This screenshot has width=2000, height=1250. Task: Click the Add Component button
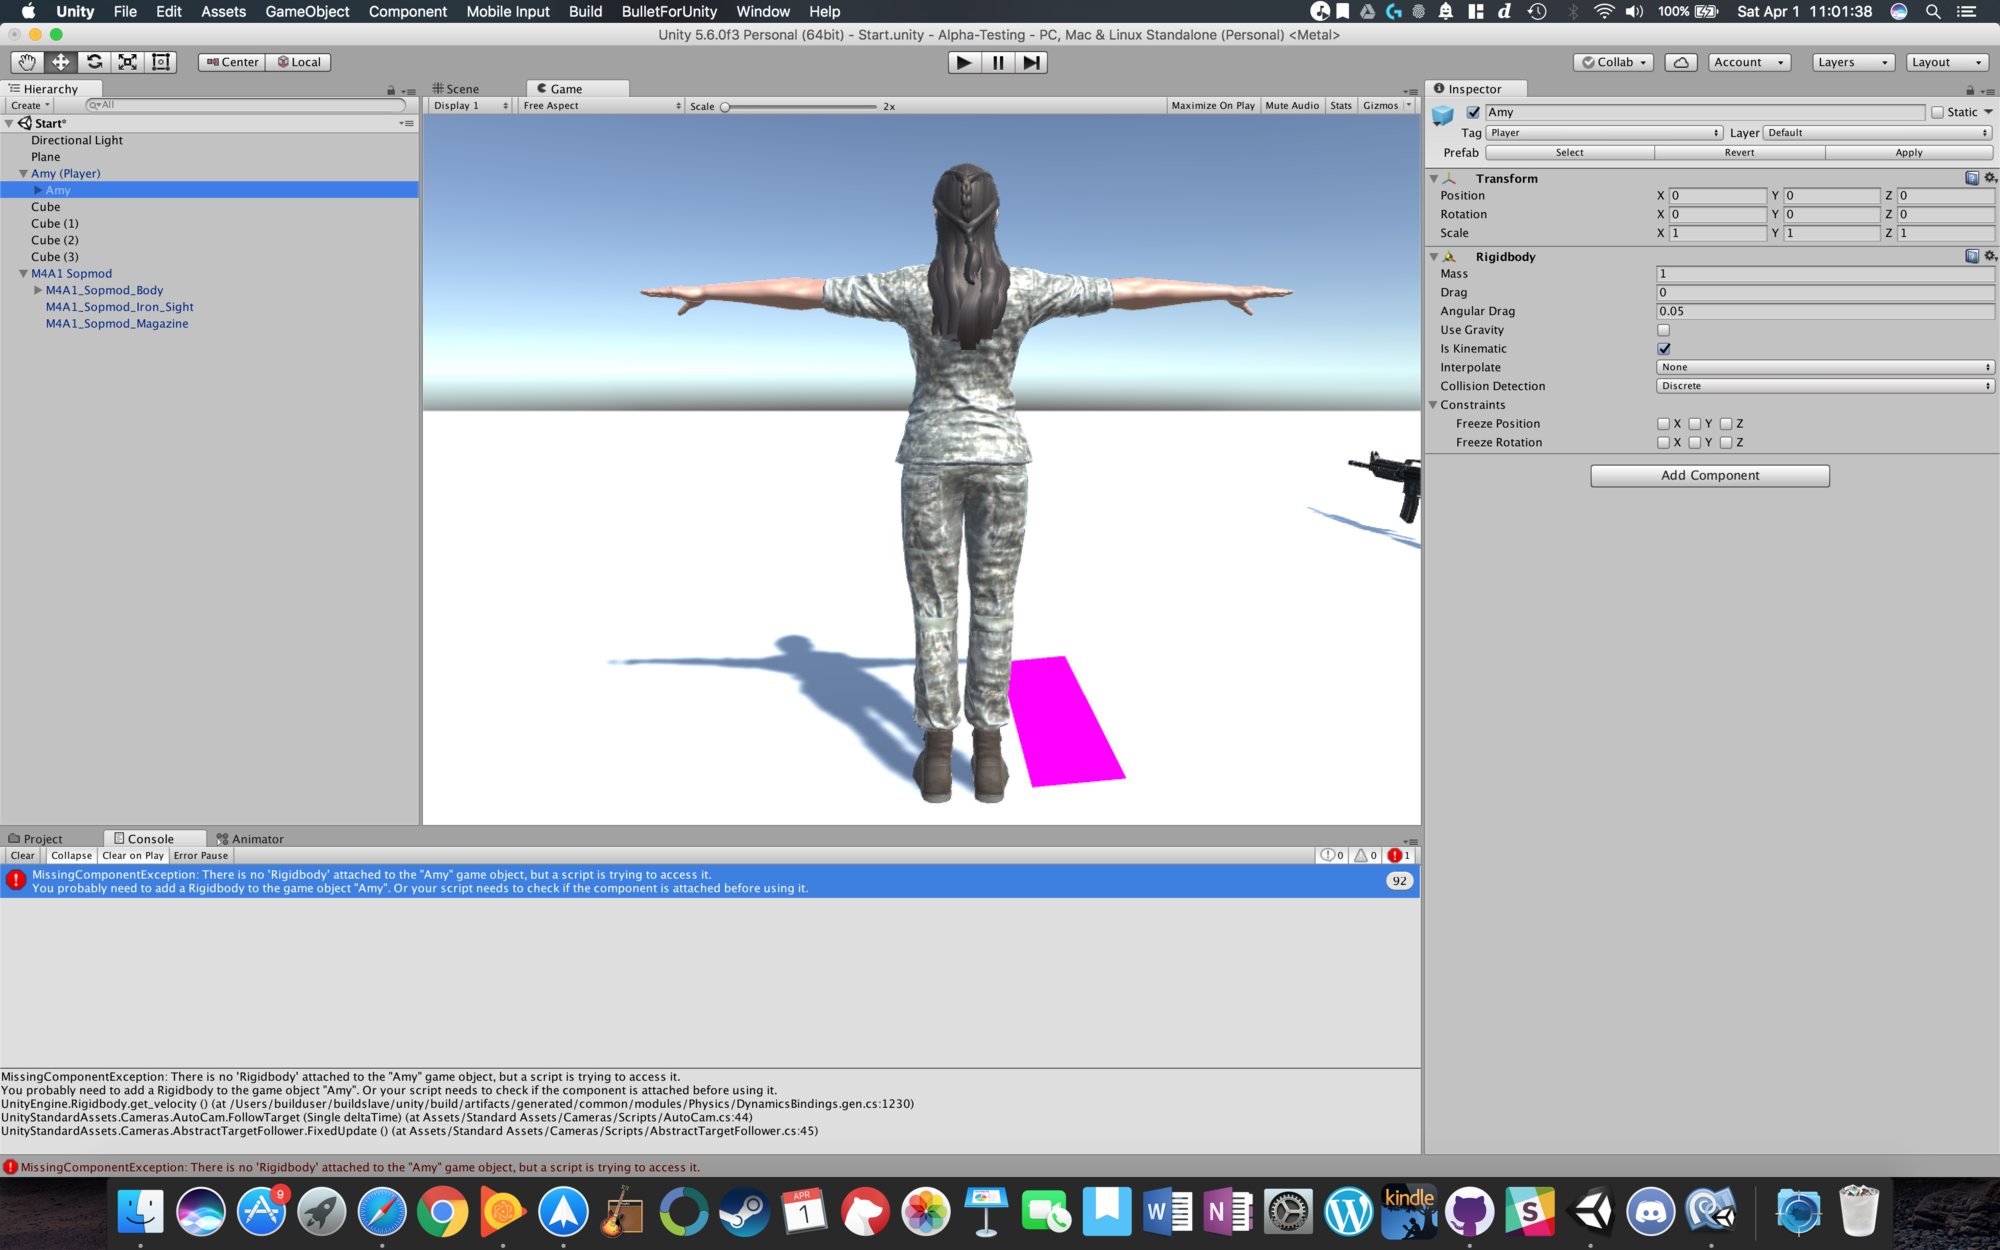(x=1709, y=475)
